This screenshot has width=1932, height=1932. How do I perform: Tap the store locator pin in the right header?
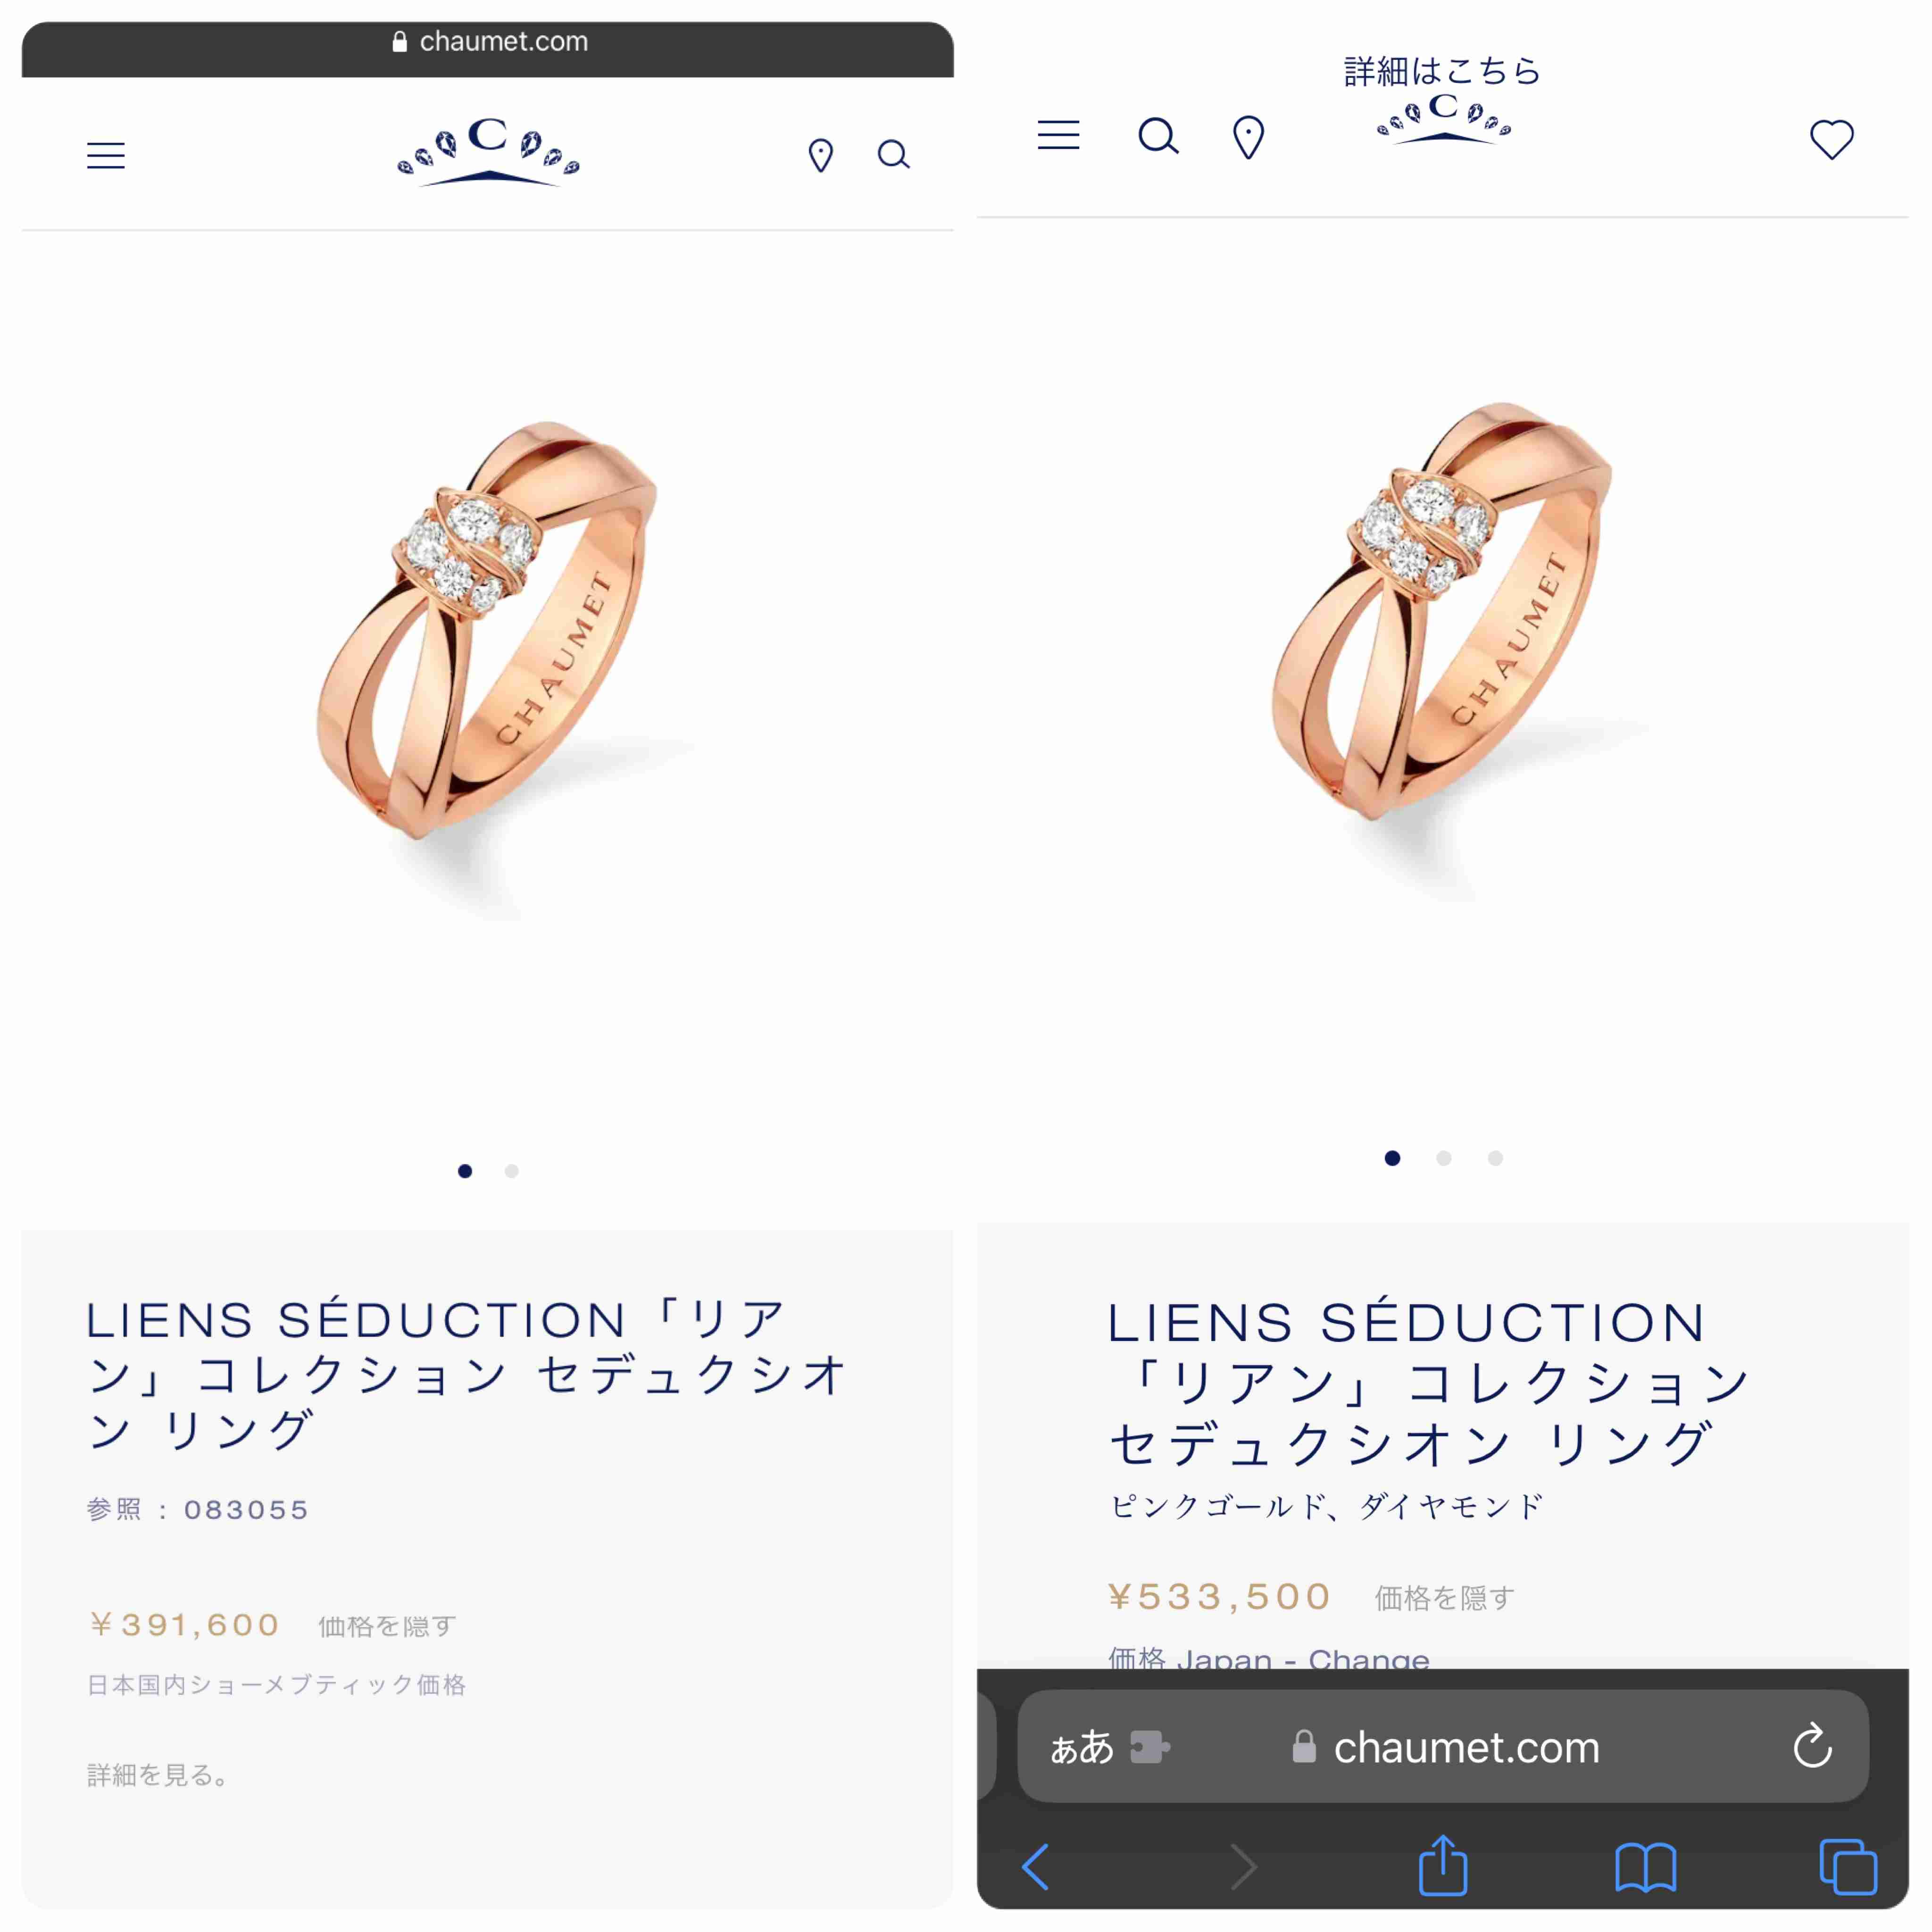coord(1248,137)
